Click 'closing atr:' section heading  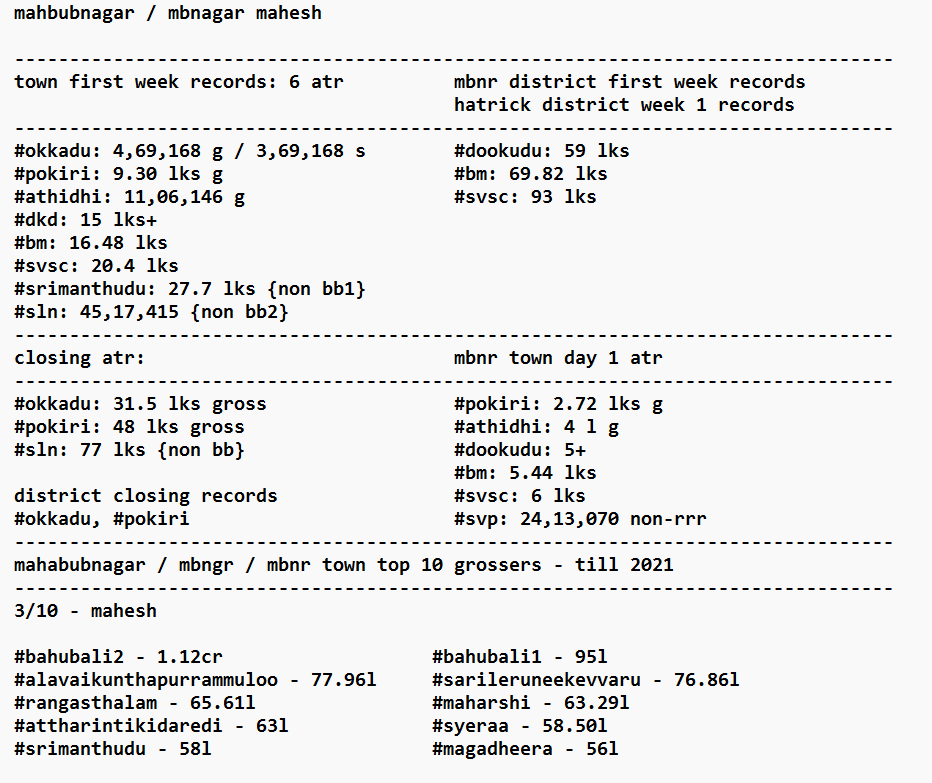pyautogui.click(x=80, y=358)
